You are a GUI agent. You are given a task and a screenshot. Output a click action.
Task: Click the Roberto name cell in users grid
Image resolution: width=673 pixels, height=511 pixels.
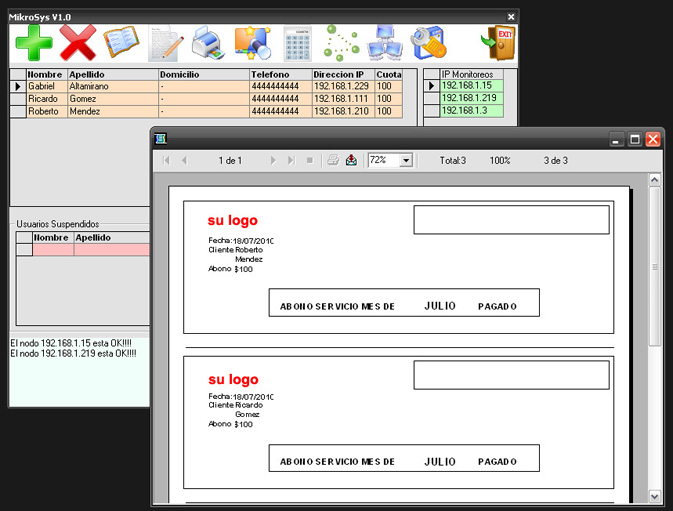(x=47, y=112)
